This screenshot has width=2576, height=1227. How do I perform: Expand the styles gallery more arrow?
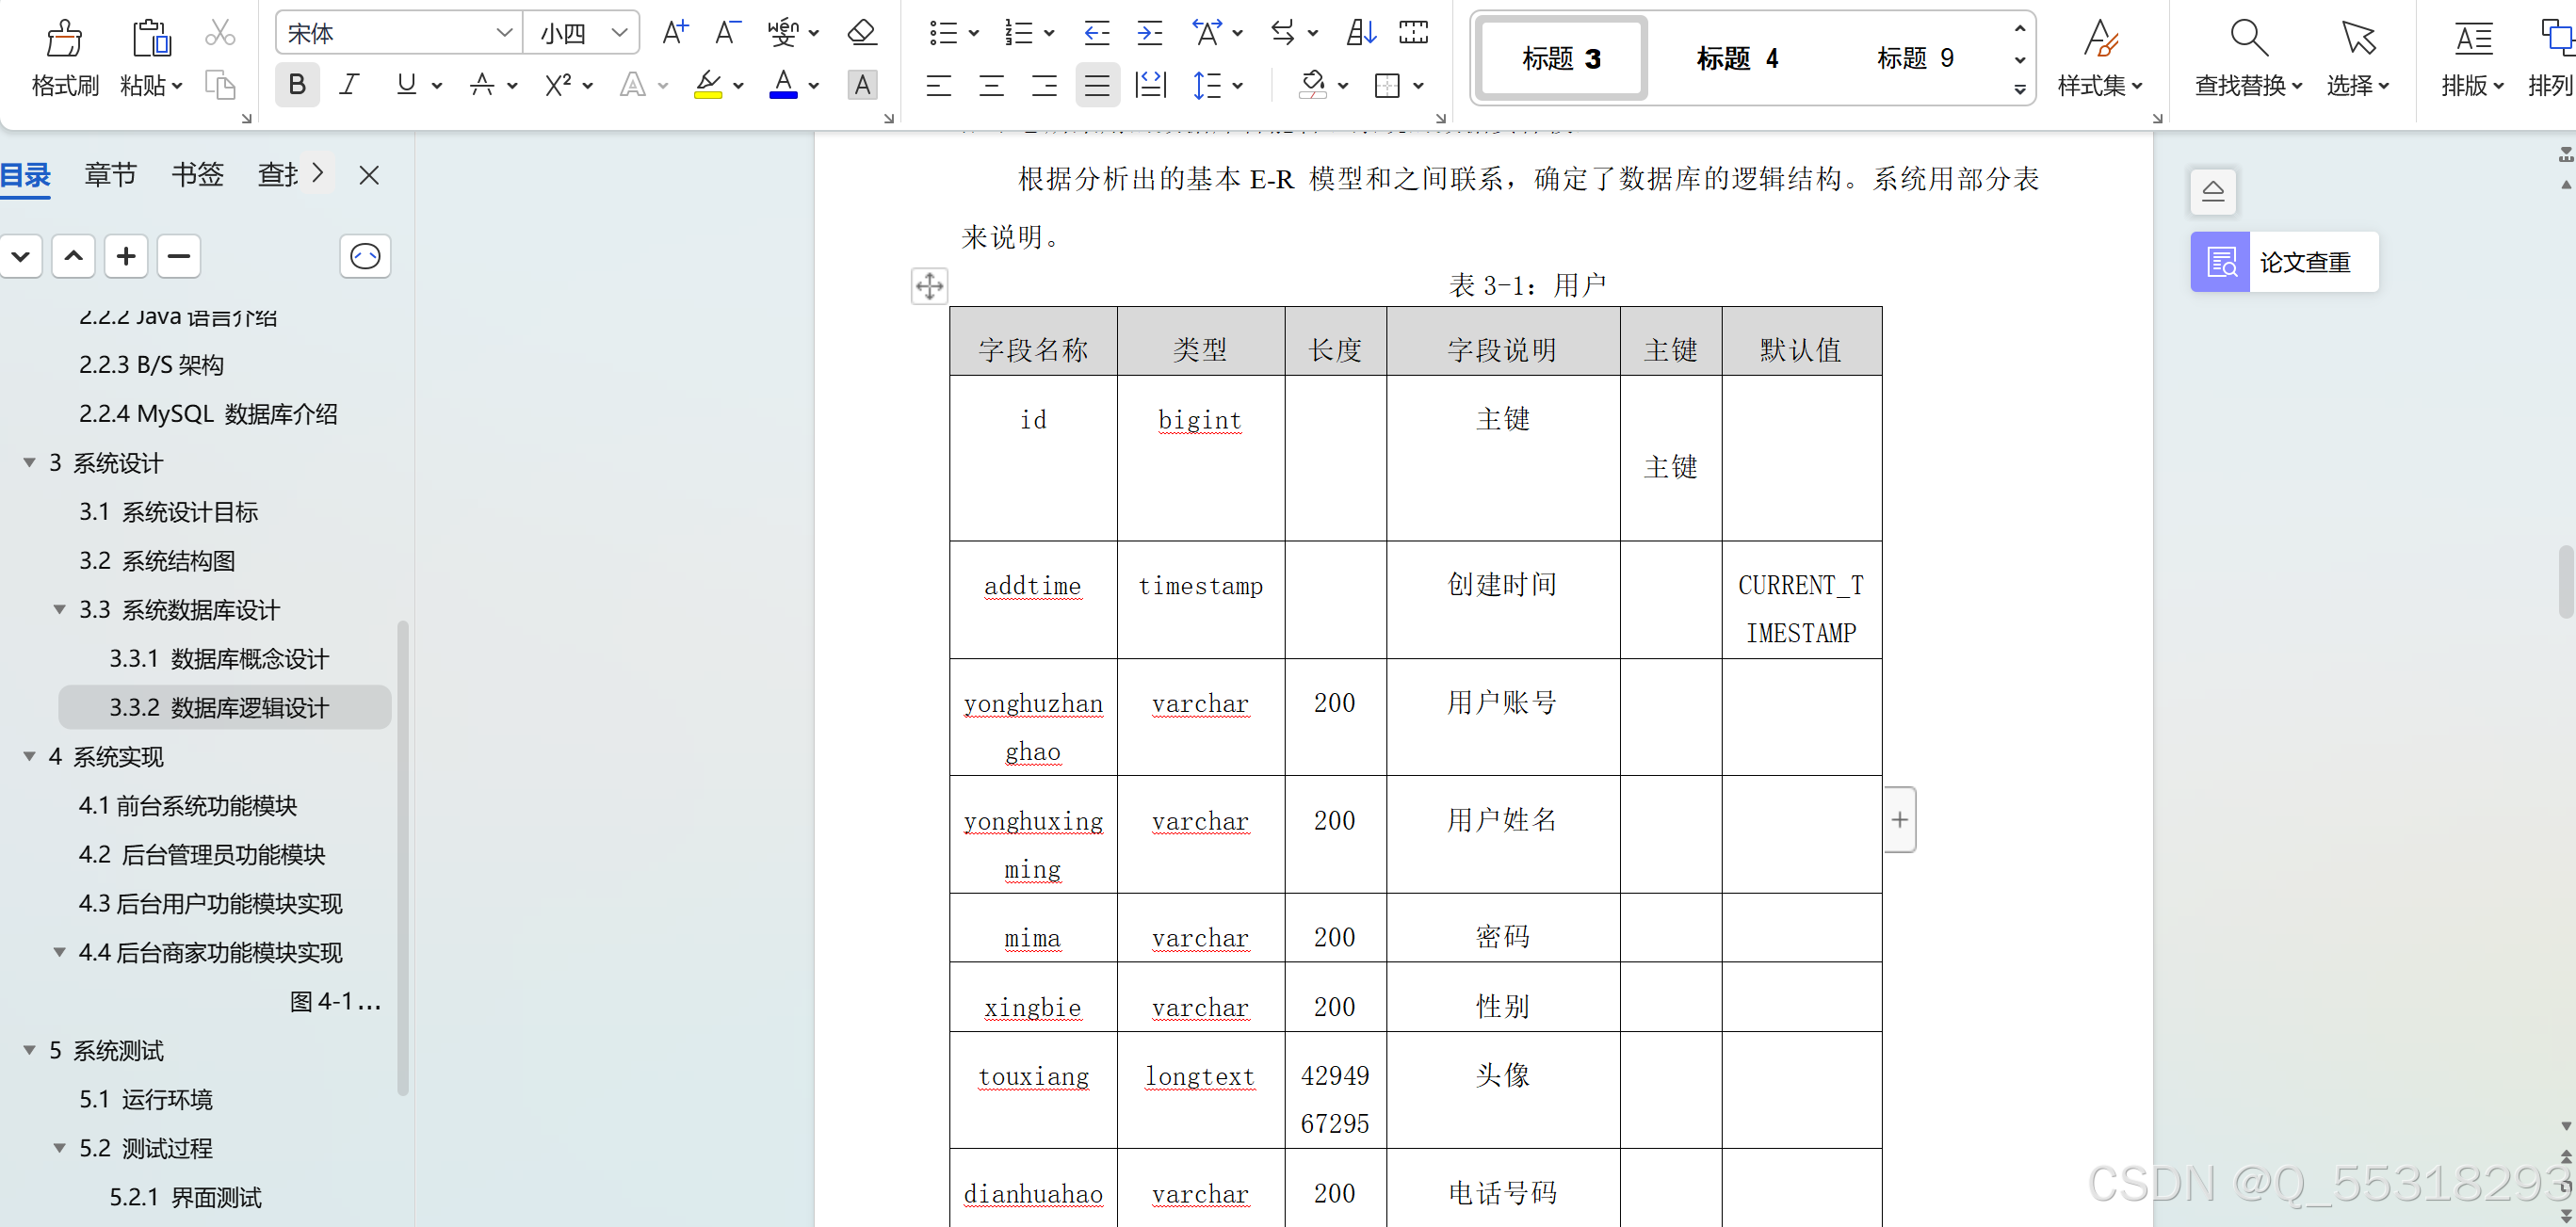(2020, 89)
